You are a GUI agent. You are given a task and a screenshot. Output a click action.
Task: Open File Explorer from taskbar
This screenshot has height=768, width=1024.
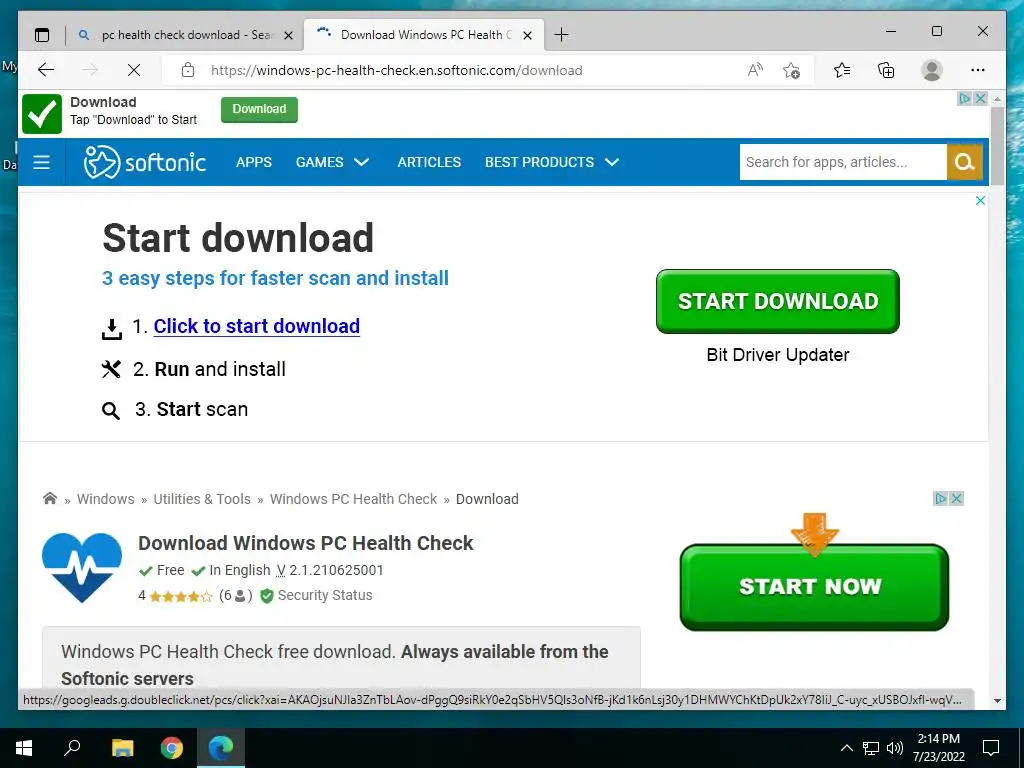(x=122, y=748)
